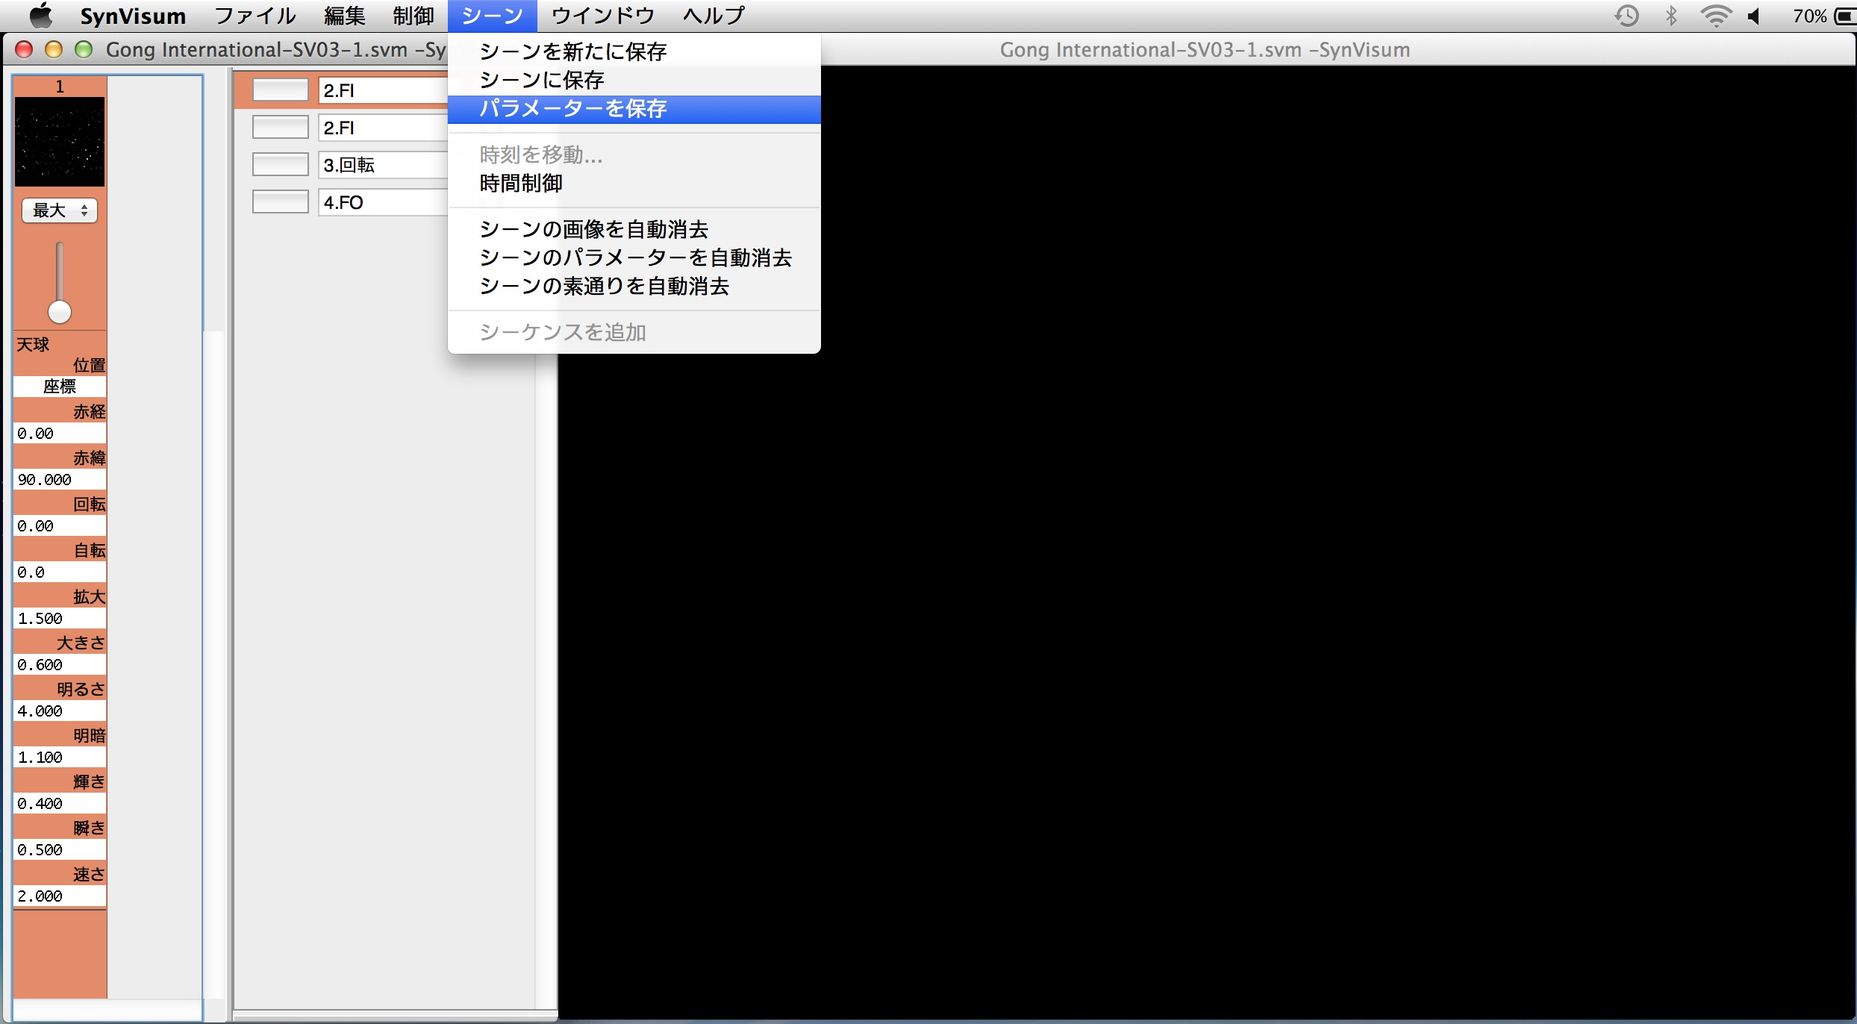The height and width of the screenshot is (1024, 1857).
Task: Click the 赤経 value field 0.00
Action: click(x=60, y=434)
